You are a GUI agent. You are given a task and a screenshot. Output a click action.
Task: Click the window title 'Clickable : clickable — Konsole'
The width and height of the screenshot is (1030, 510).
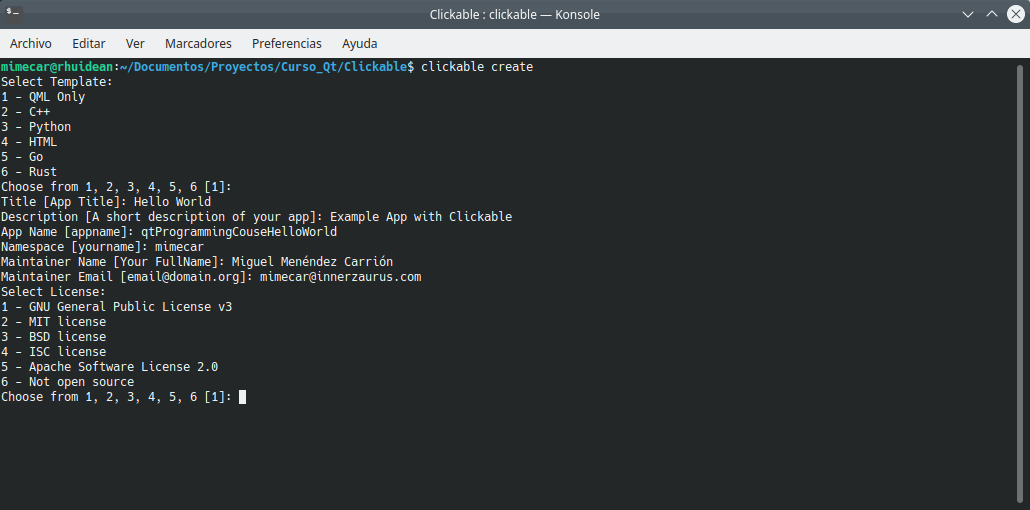click(514, 14)
